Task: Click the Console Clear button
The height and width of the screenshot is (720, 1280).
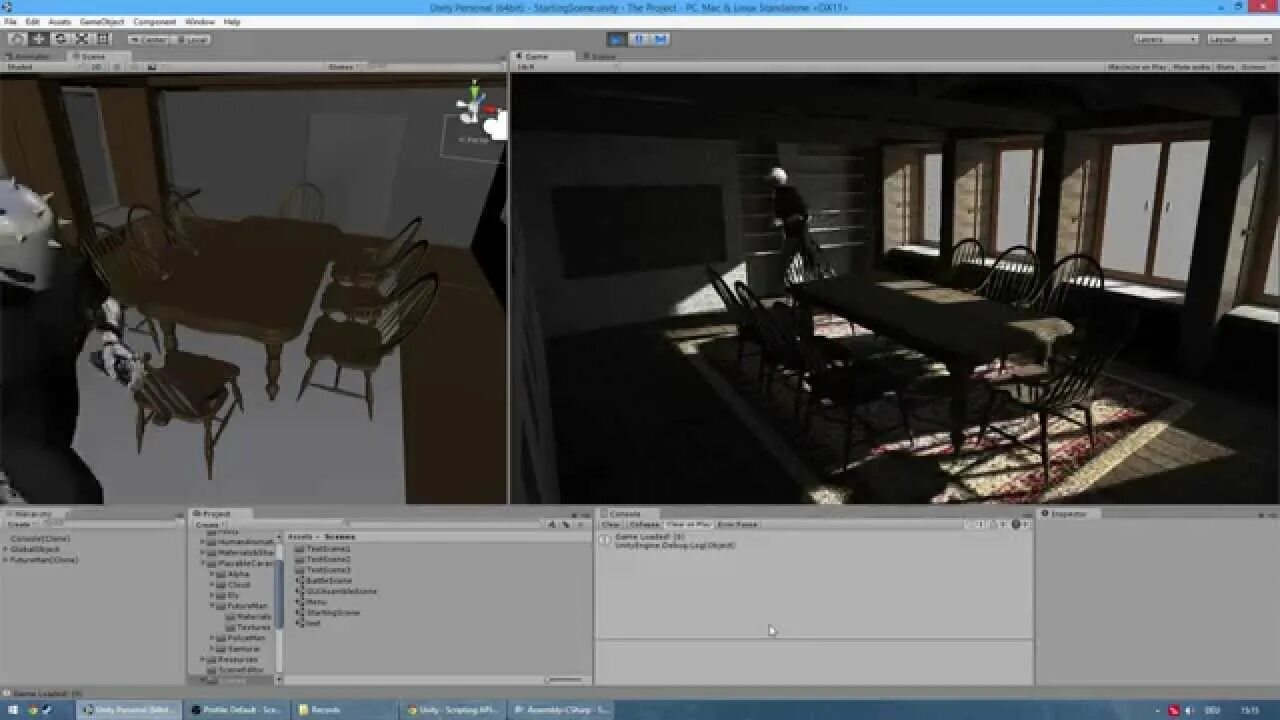Action: pyautogui.click(x=611, y=524)
